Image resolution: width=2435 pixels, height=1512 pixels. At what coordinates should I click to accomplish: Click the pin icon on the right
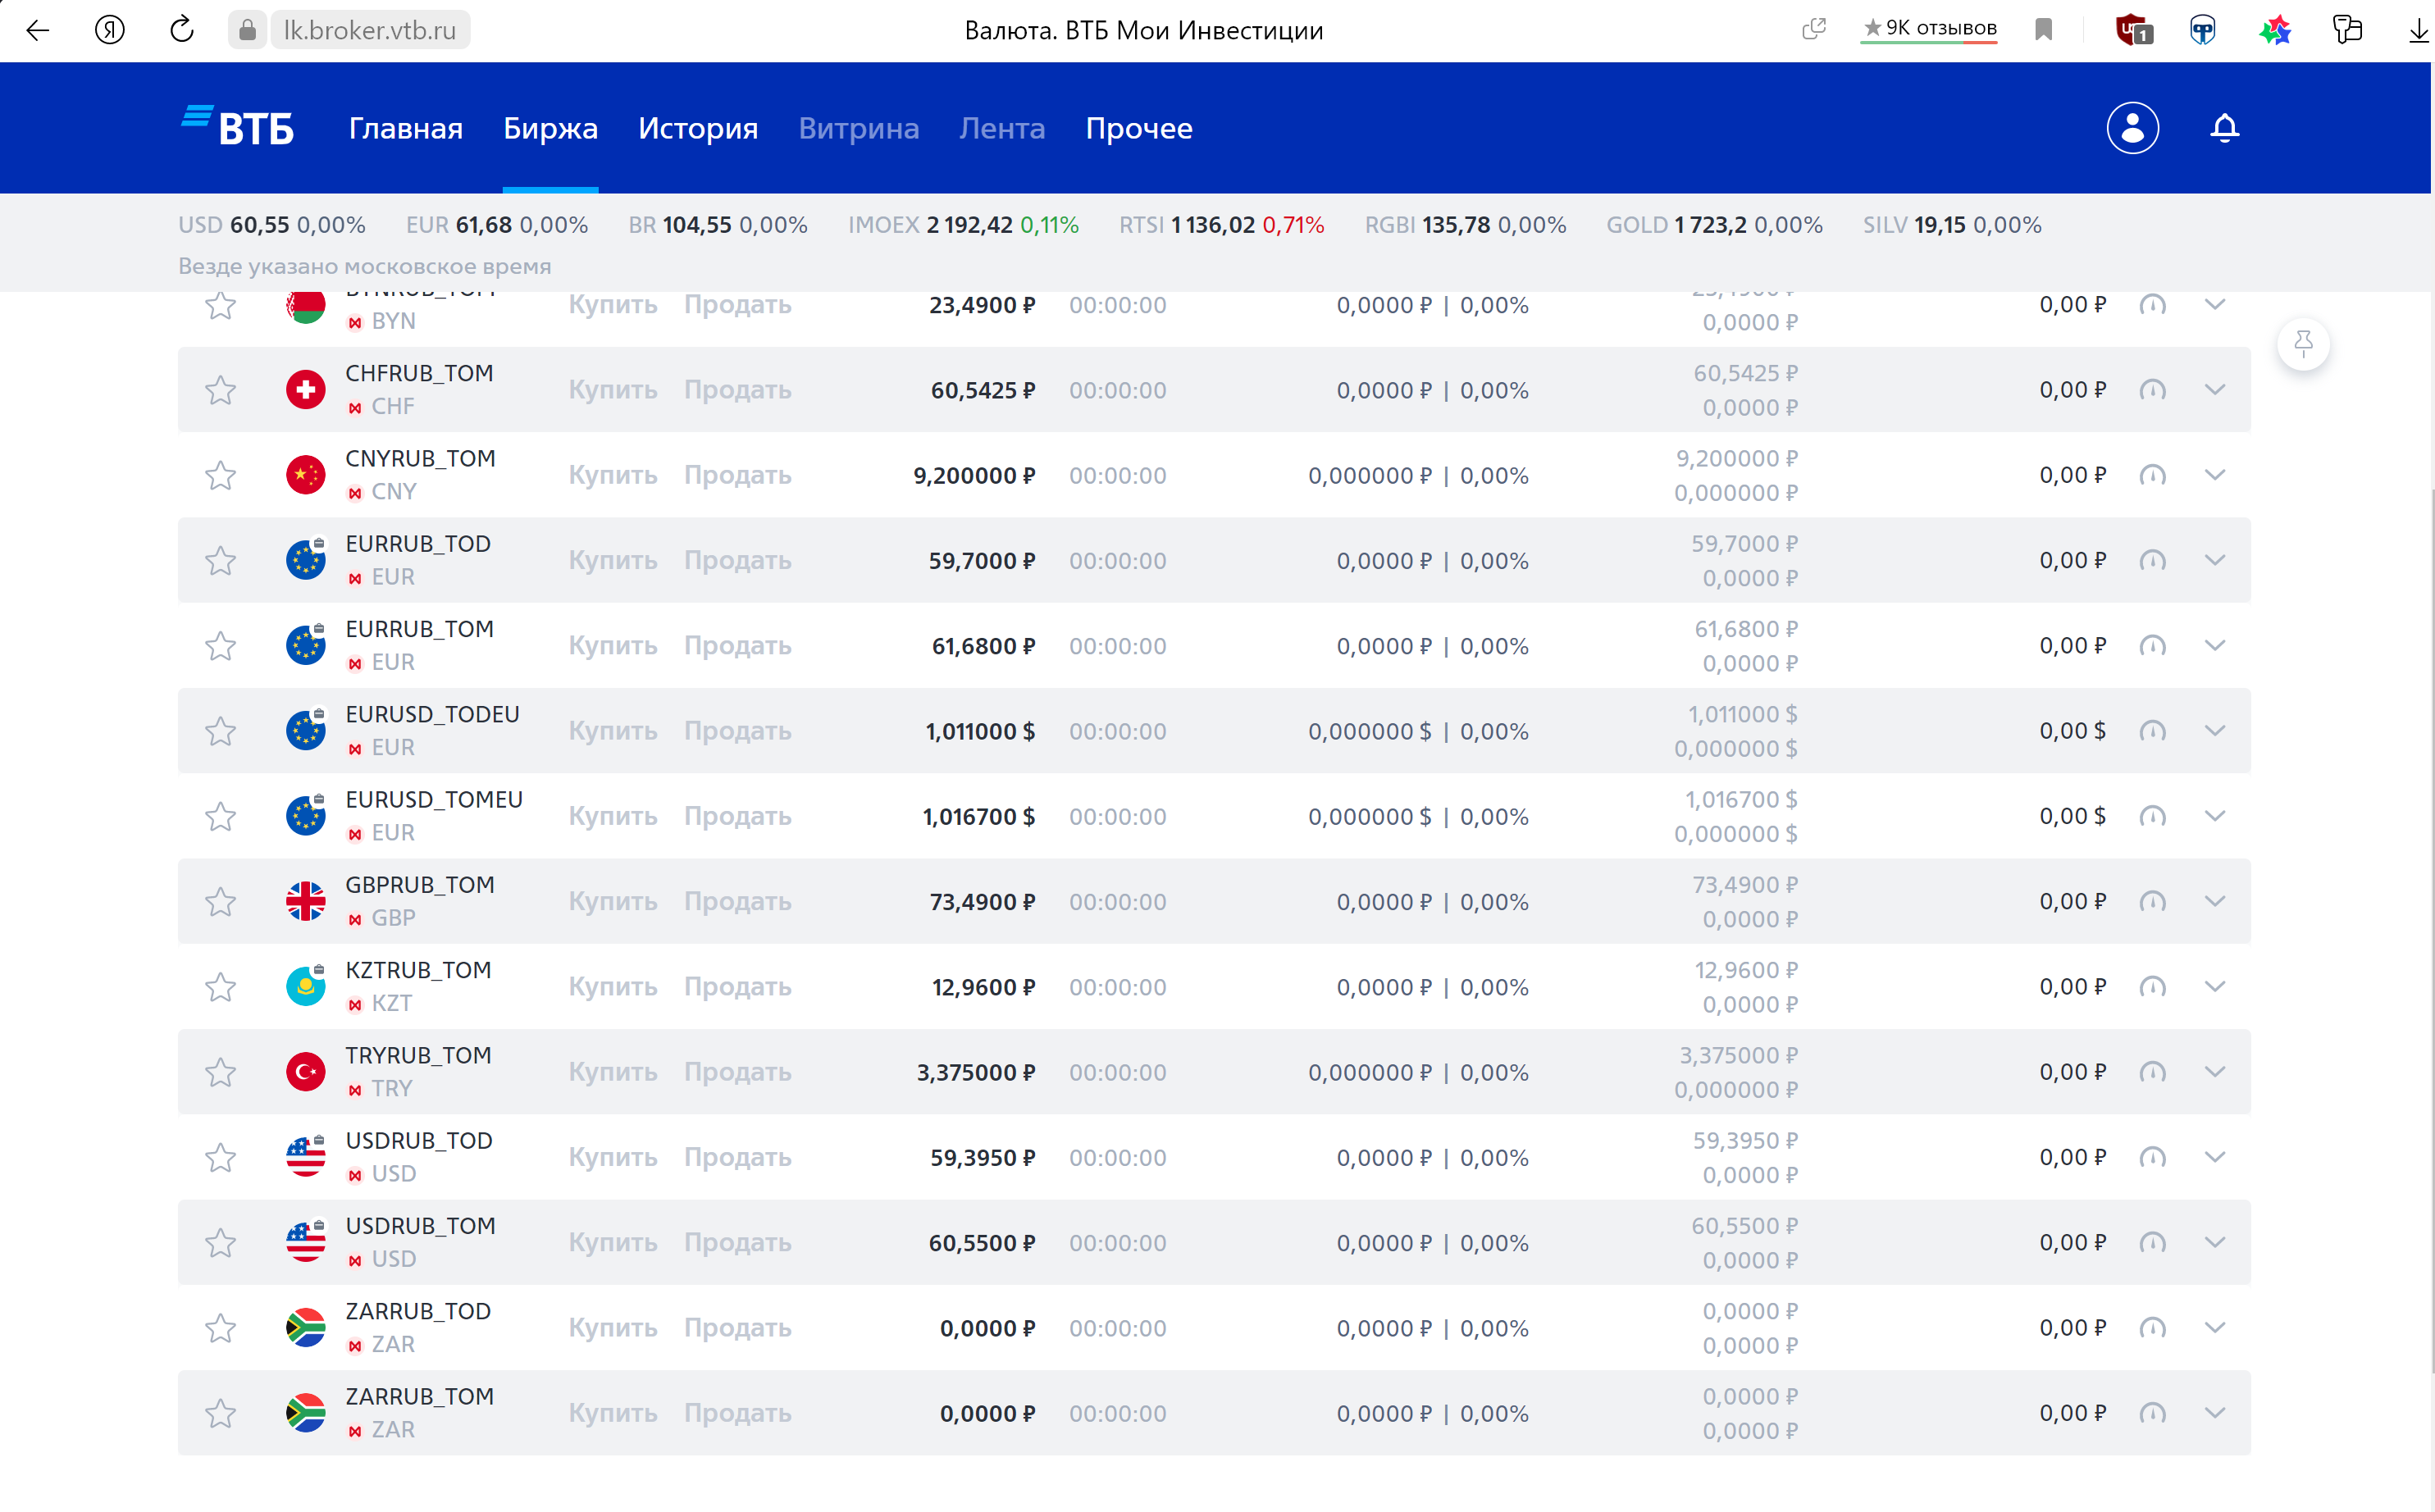pyautogui.click(x=2303, y=344)
